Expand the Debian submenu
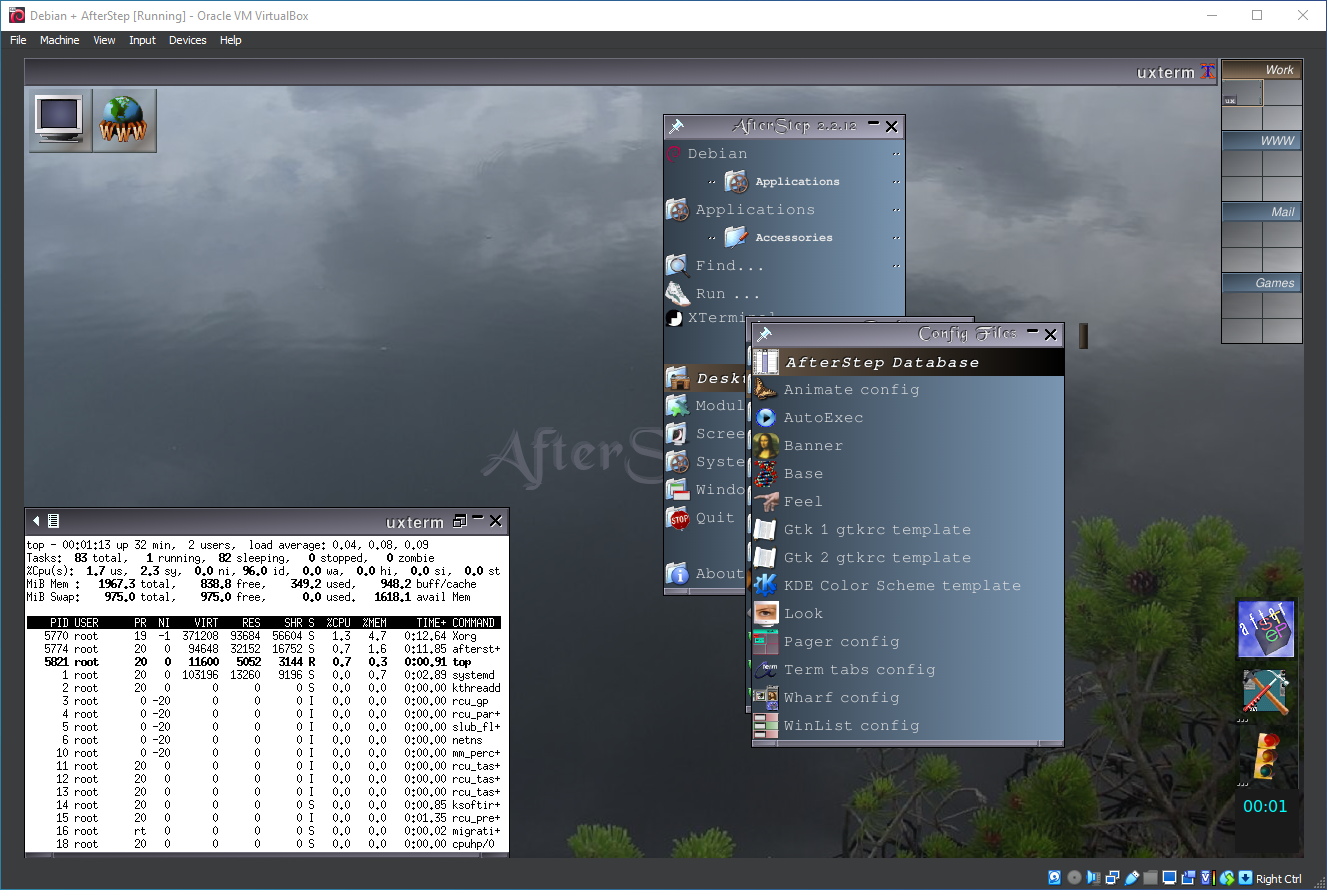The image size is (1327, 890). (x=717, y=154)
